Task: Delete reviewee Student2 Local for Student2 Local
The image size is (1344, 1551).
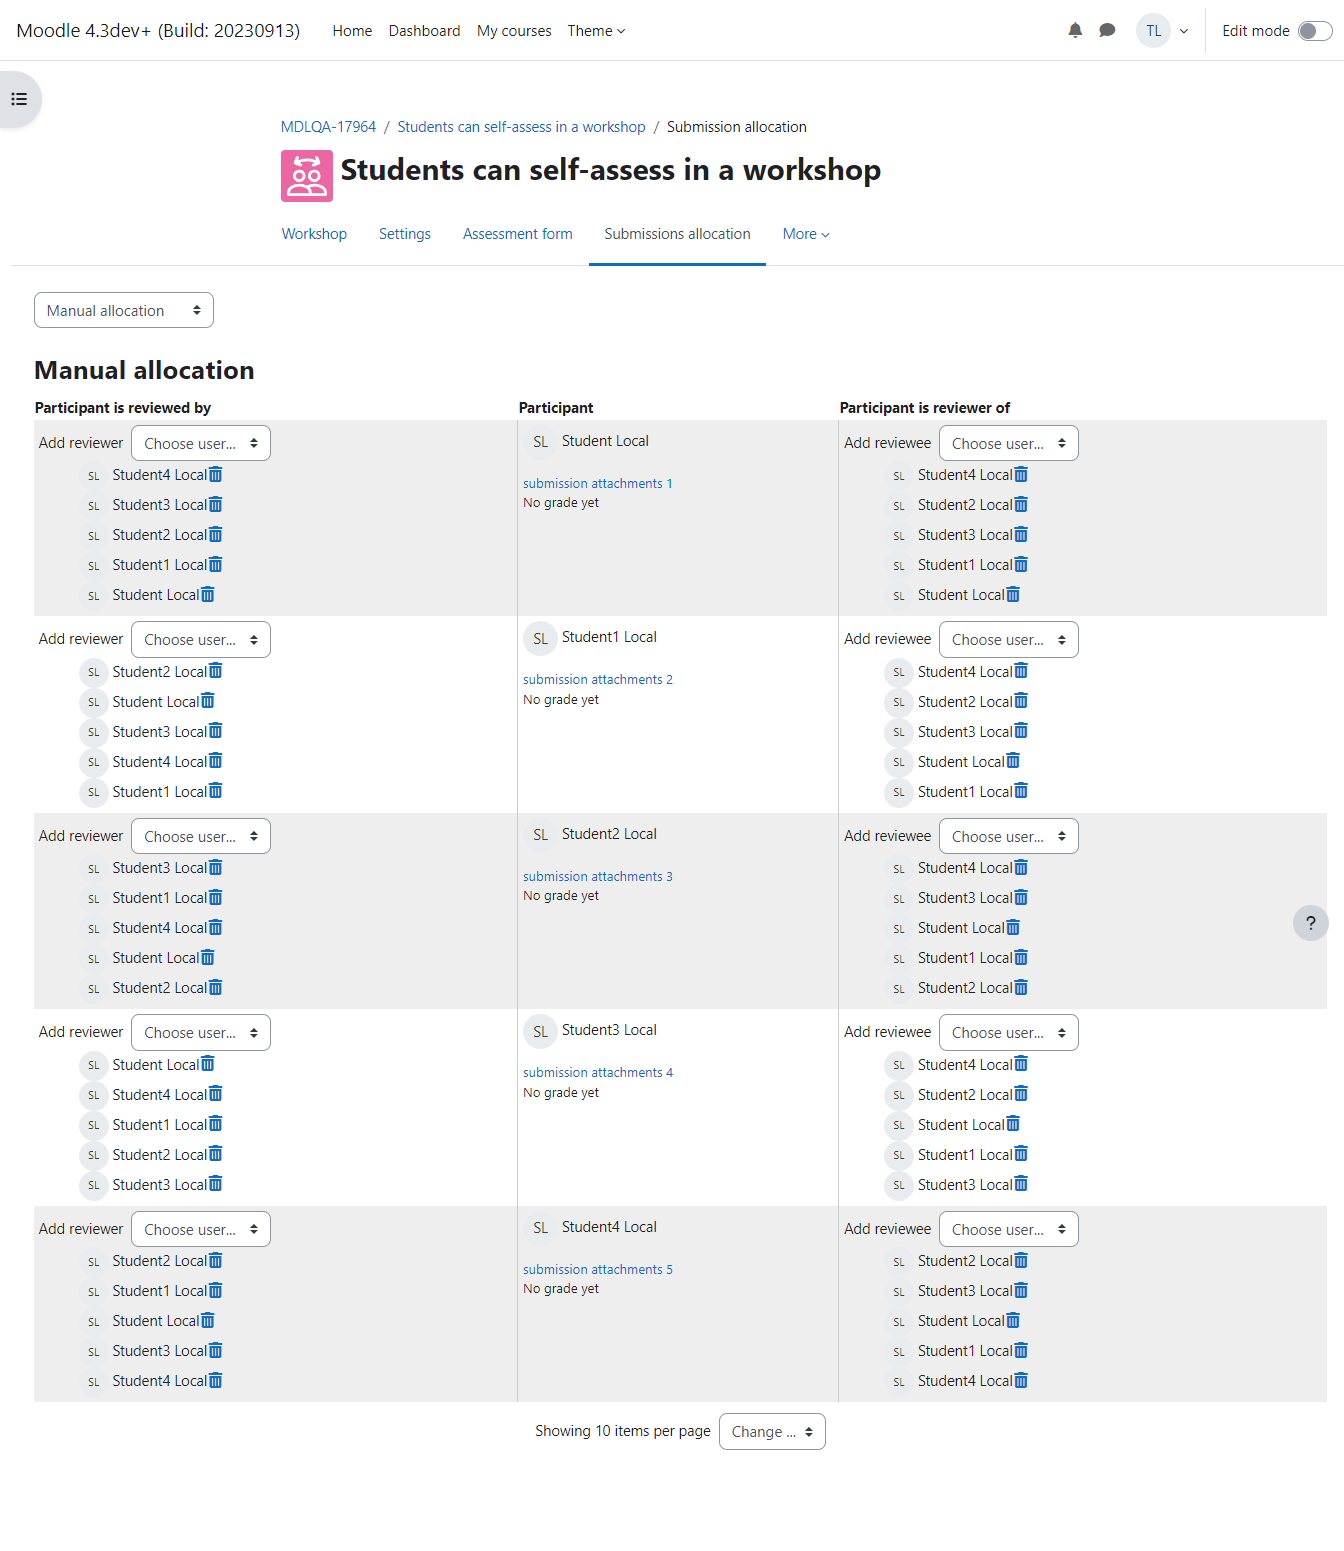Action: 1021,988
